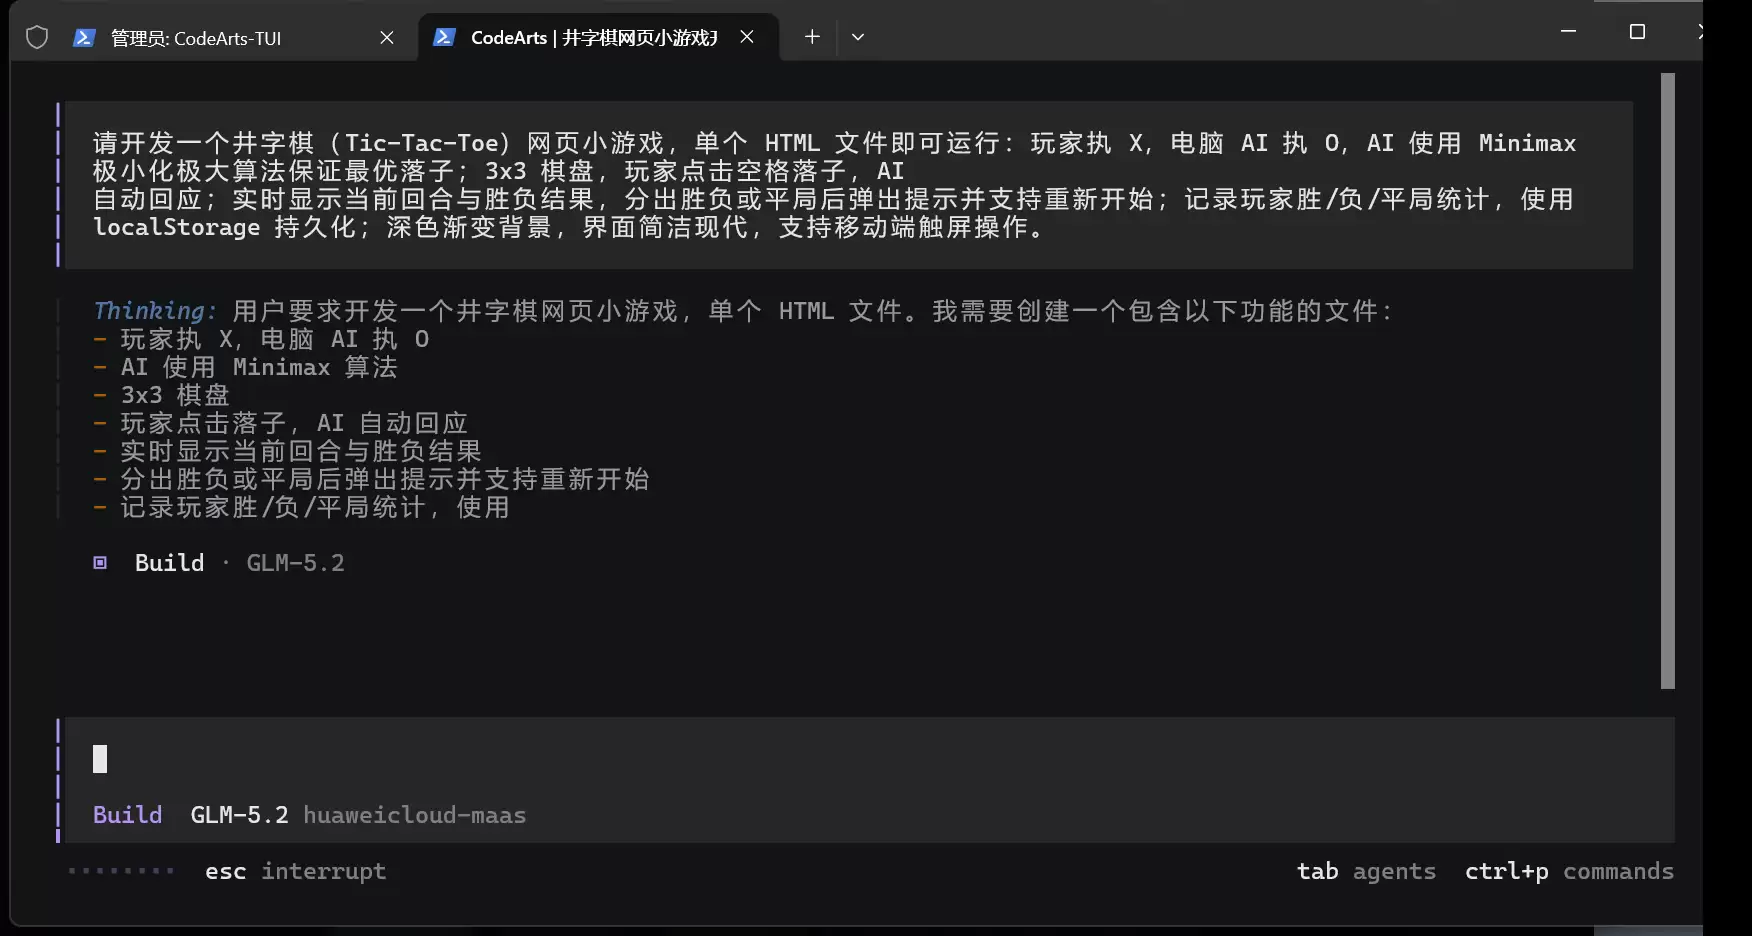
Task: Open the new tab profile dropdown
Action: 857,37
